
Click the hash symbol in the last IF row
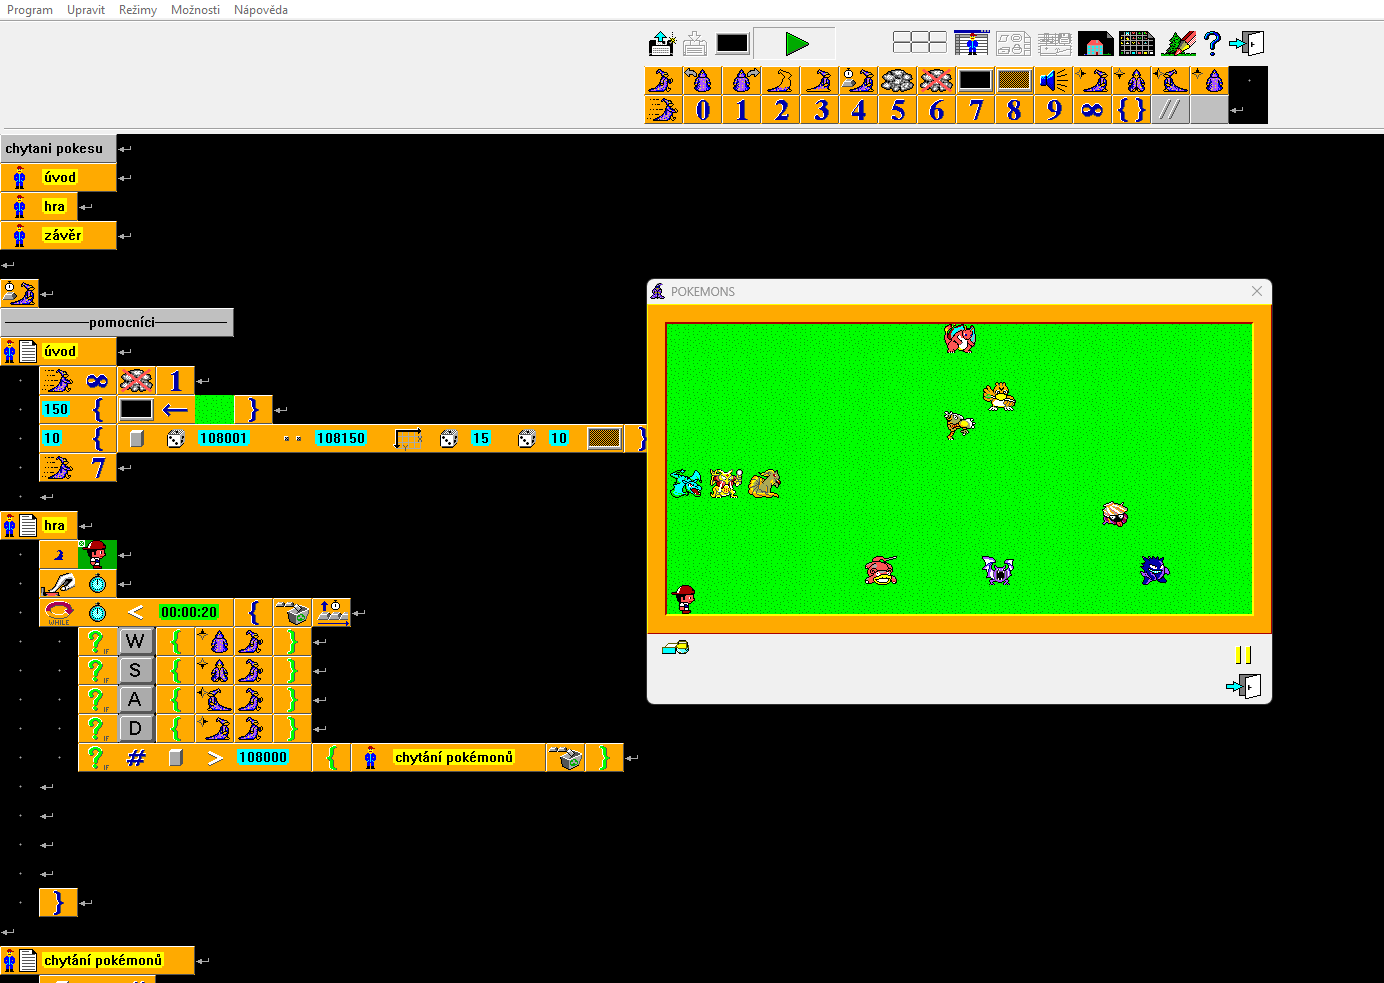pos(136,758)
